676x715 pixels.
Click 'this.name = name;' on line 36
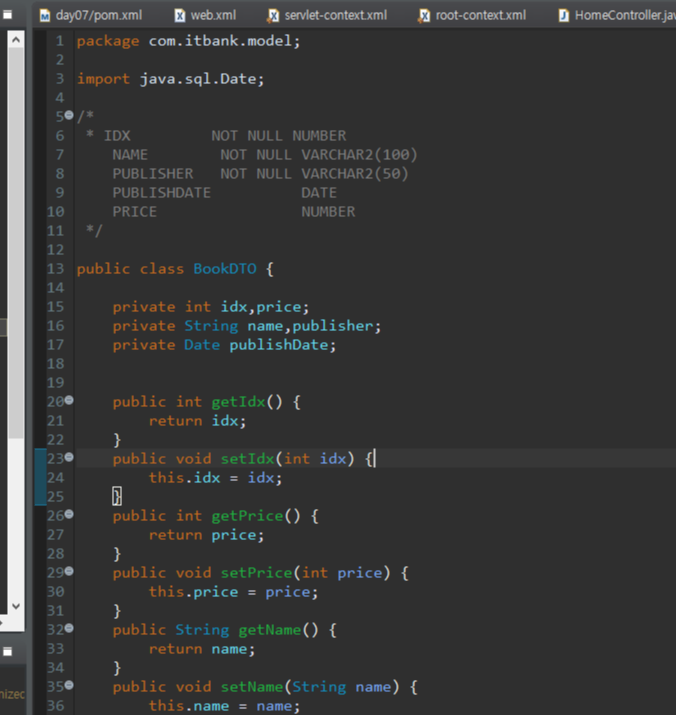click(224, 706)
